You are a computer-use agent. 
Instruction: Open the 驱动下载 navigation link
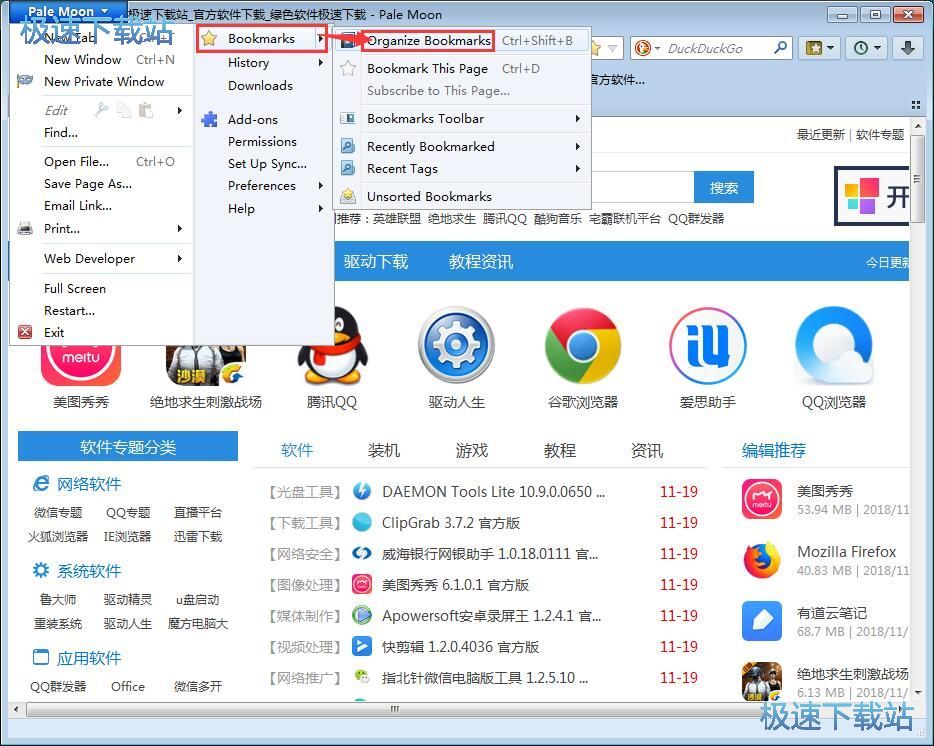point(375,262)
